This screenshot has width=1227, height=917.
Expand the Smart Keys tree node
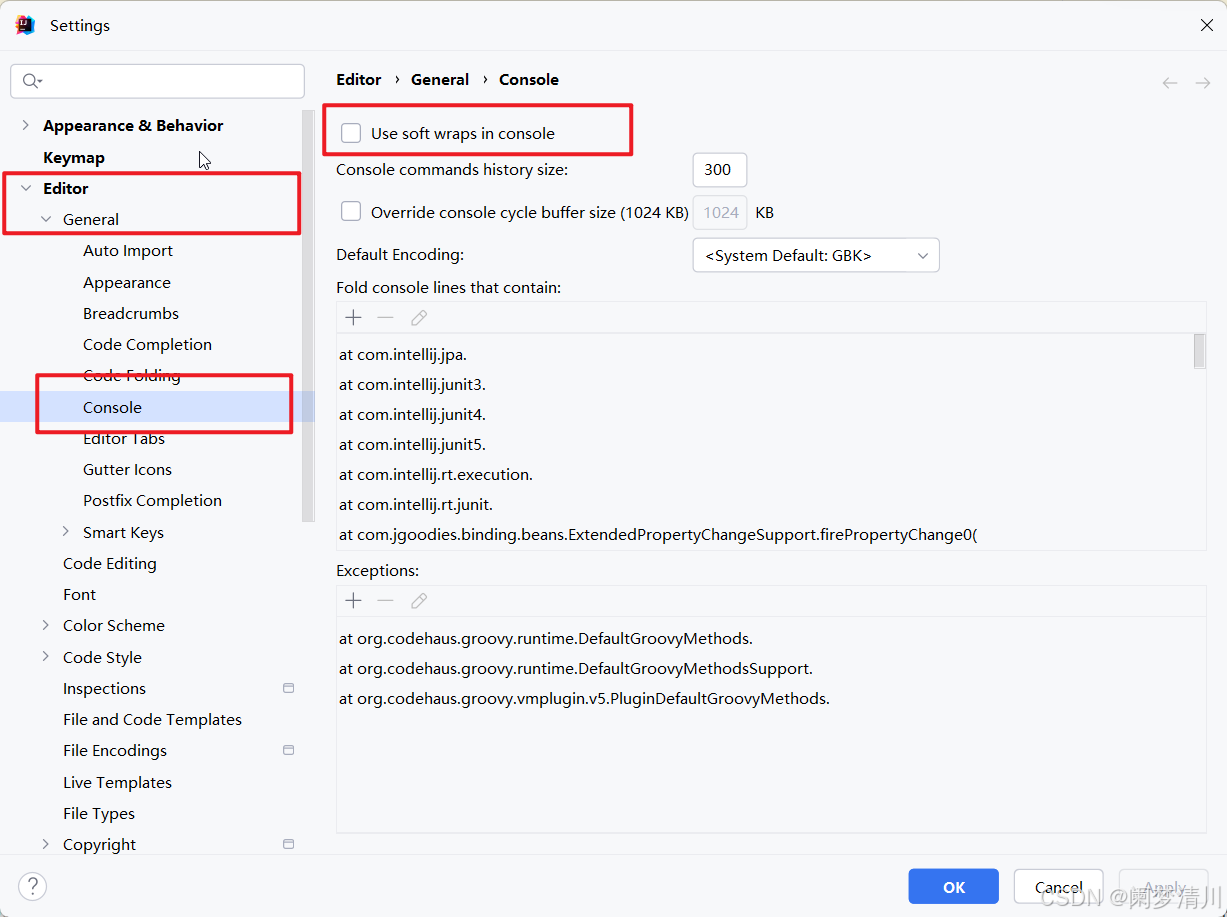66,532
